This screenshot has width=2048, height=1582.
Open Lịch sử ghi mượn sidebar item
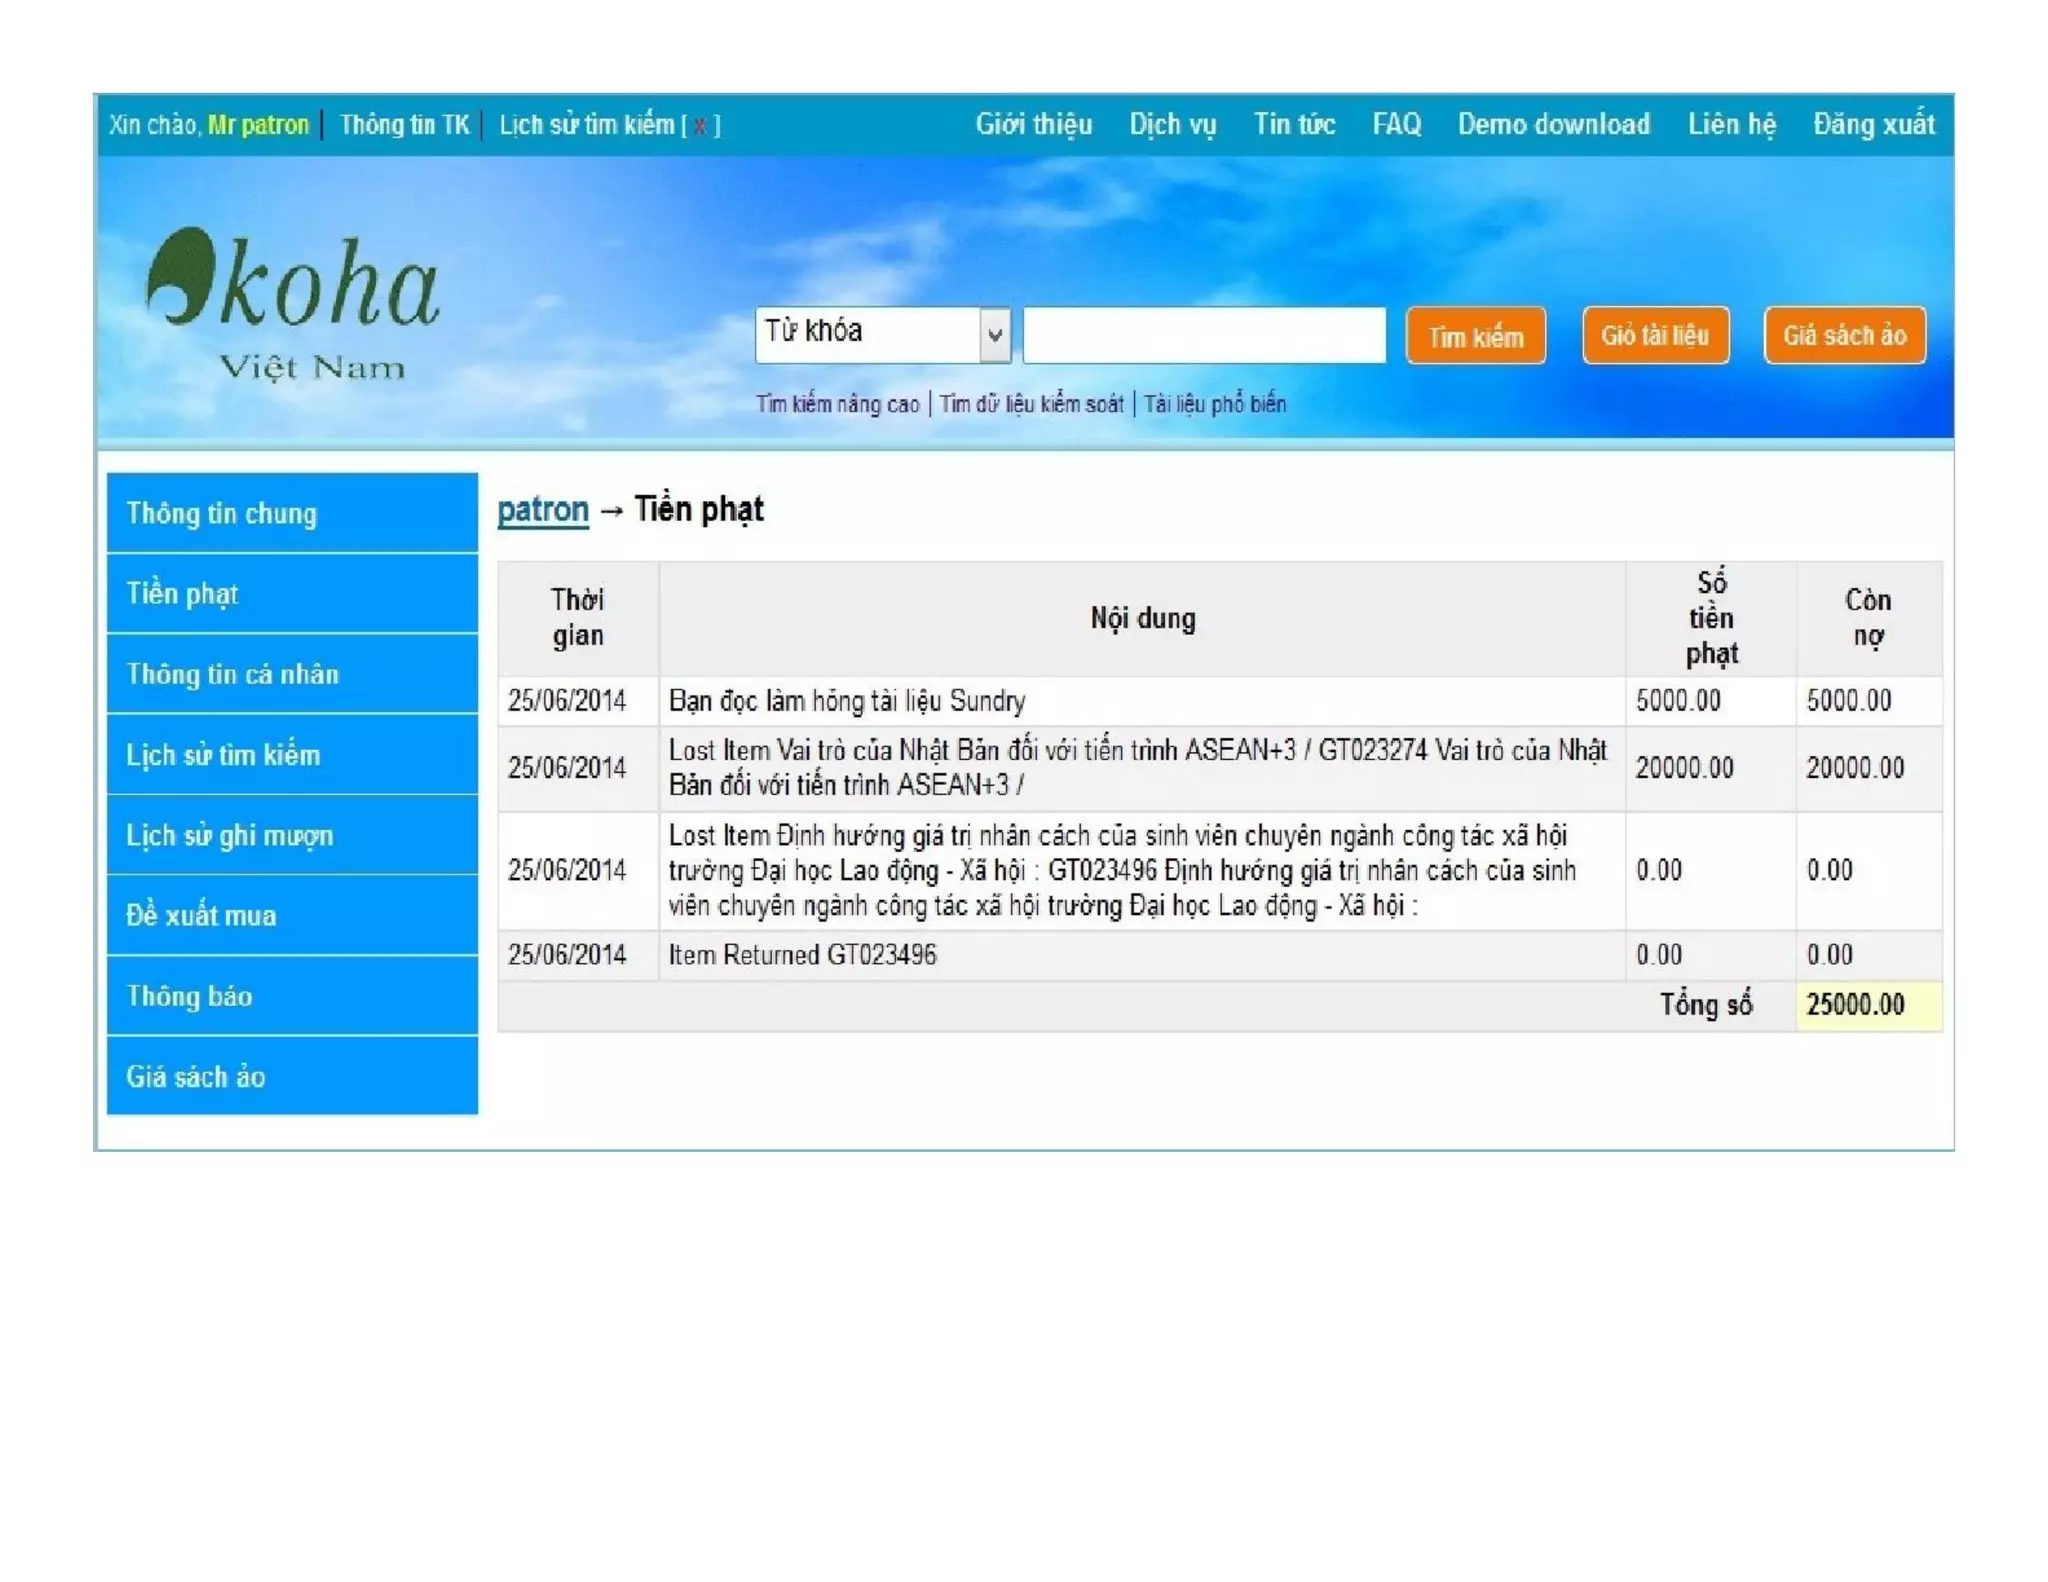[292, 835]
